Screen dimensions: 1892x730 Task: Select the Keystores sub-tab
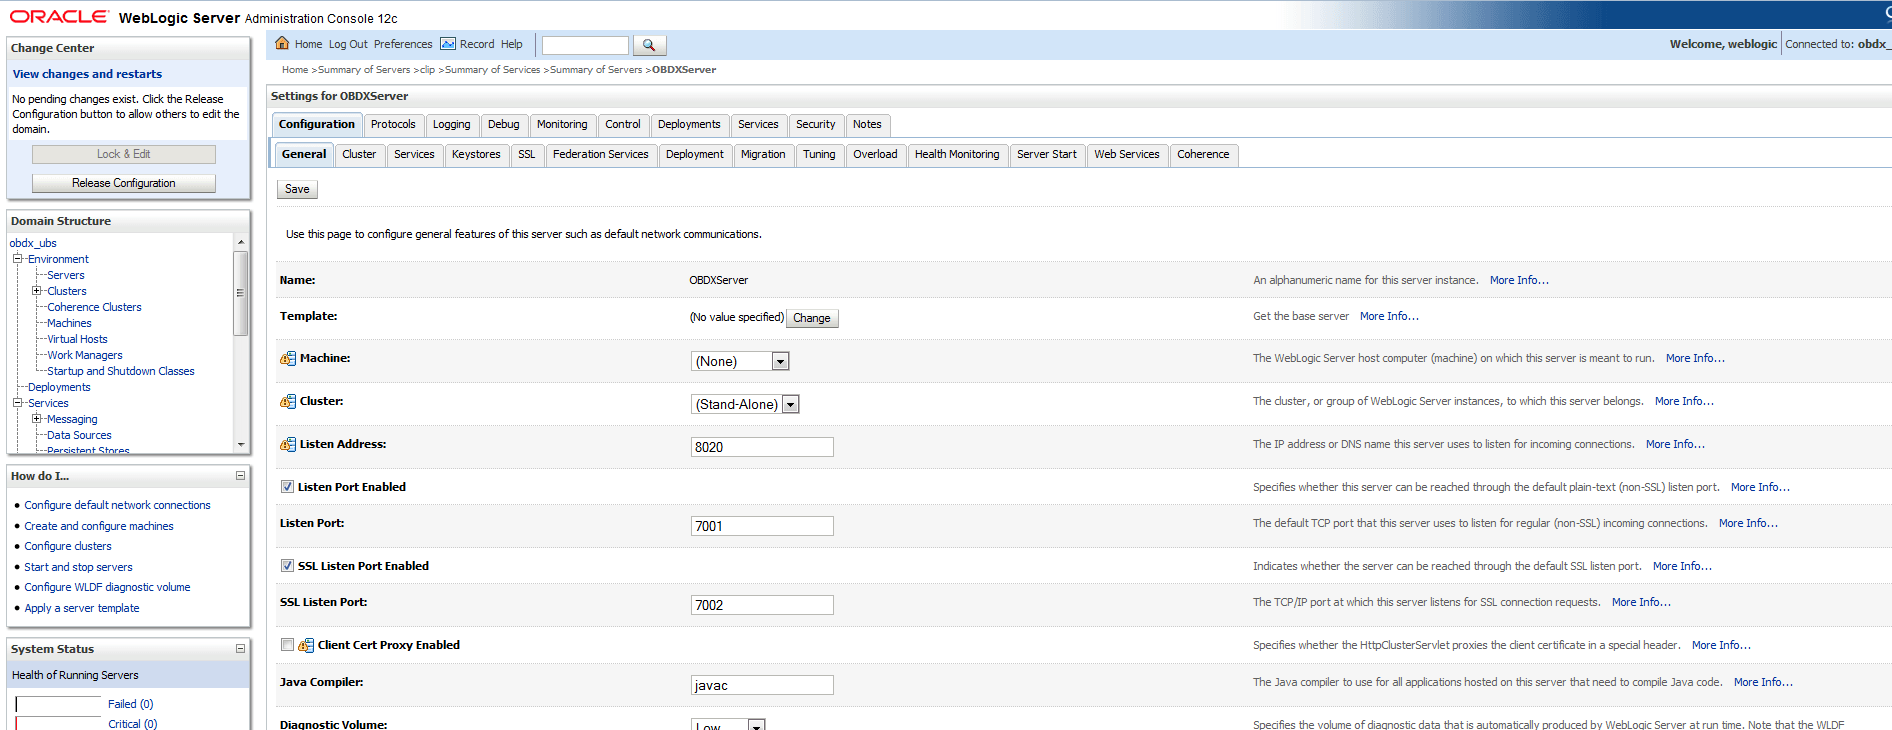pos(476,154)
